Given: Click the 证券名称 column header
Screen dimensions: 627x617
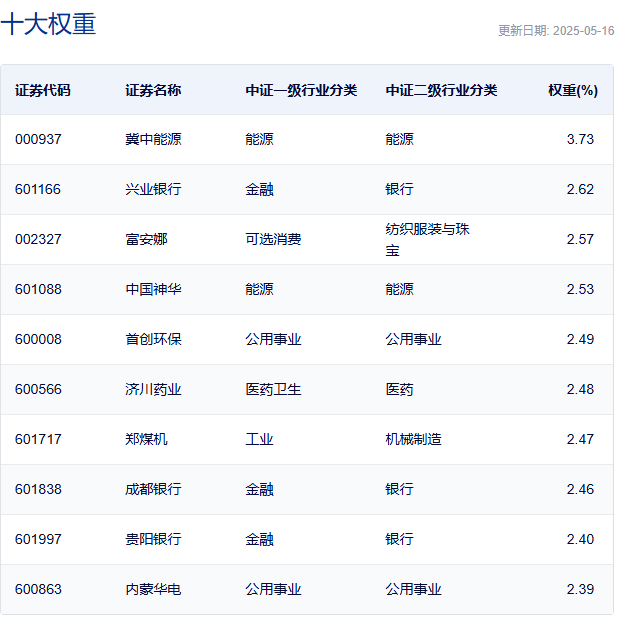Looking at the screenshot, I should [x=153, y=90].
